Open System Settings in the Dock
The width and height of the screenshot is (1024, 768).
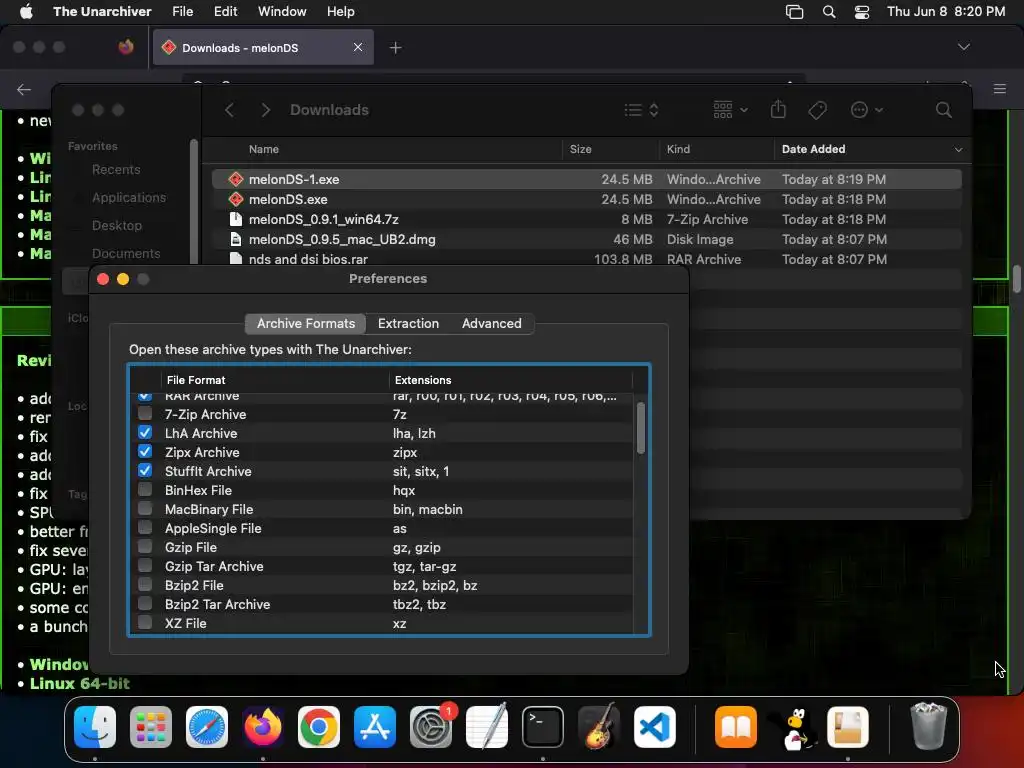pyautogui.click(x=431, y=727)
